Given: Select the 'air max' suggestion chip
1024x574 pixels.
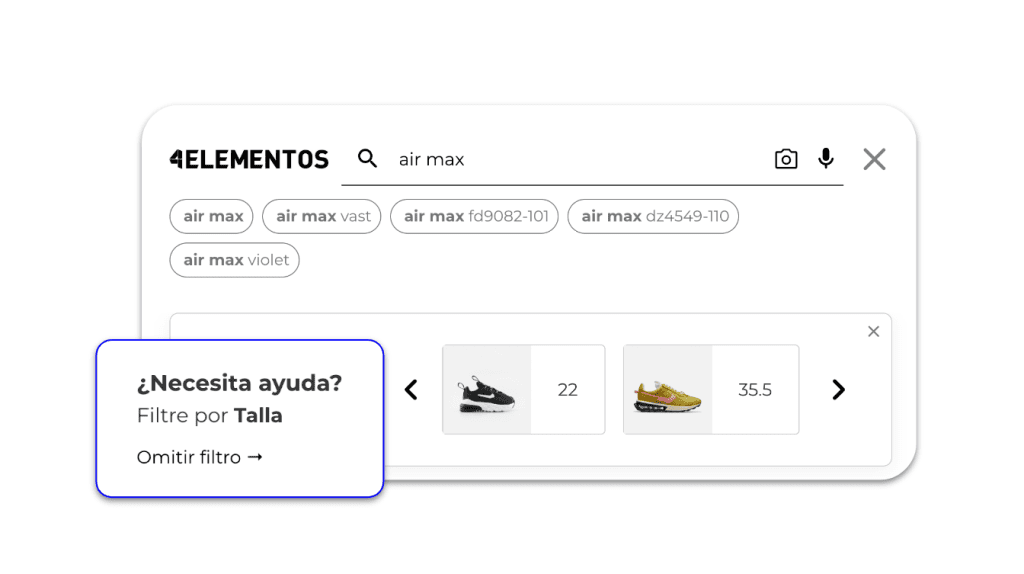Looking at the screenshot, I should [213, 216].
